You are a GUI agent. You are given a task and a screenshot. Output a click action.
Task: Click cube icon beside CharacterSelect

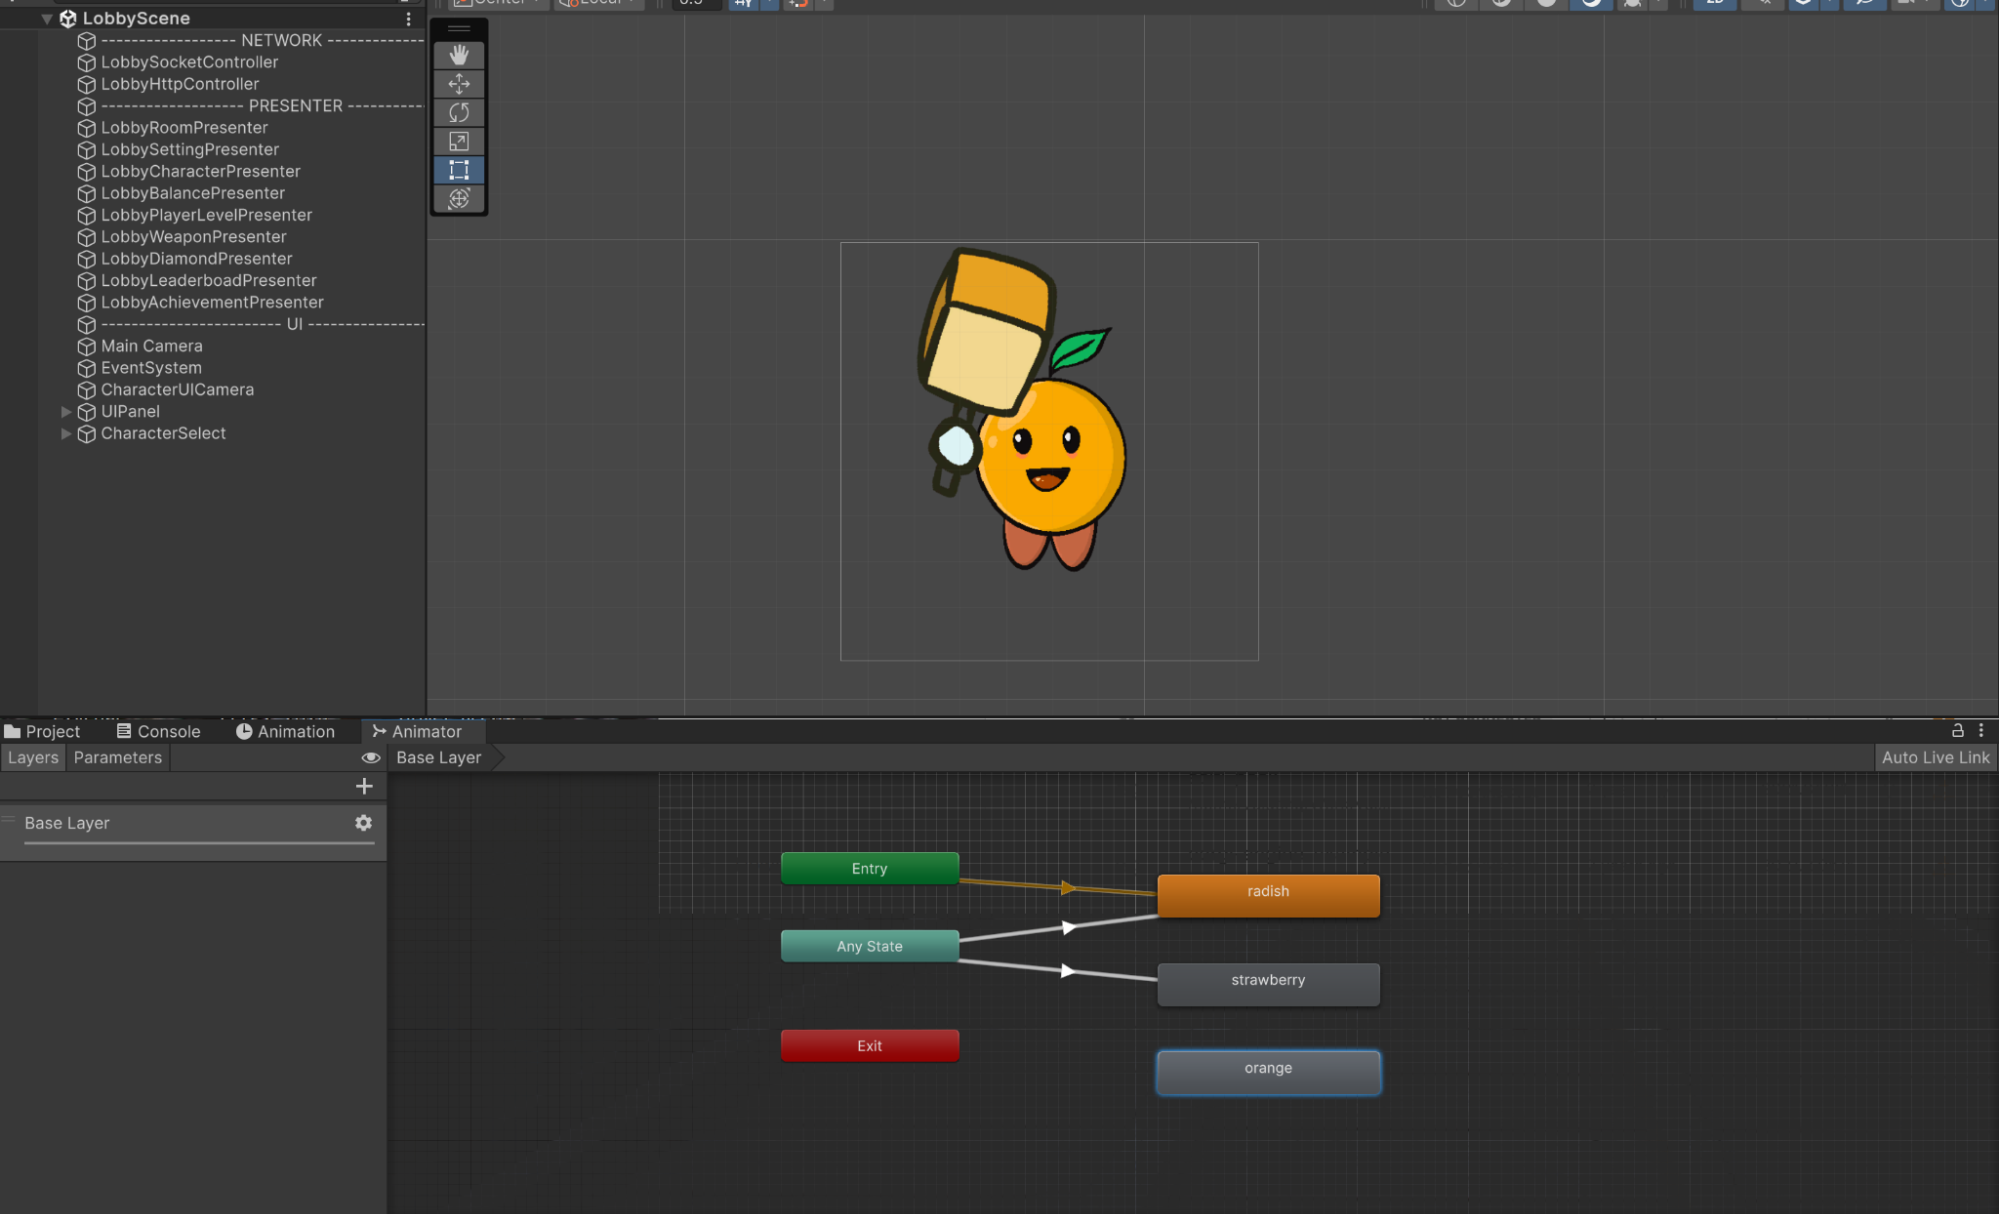tap(87, 434)
